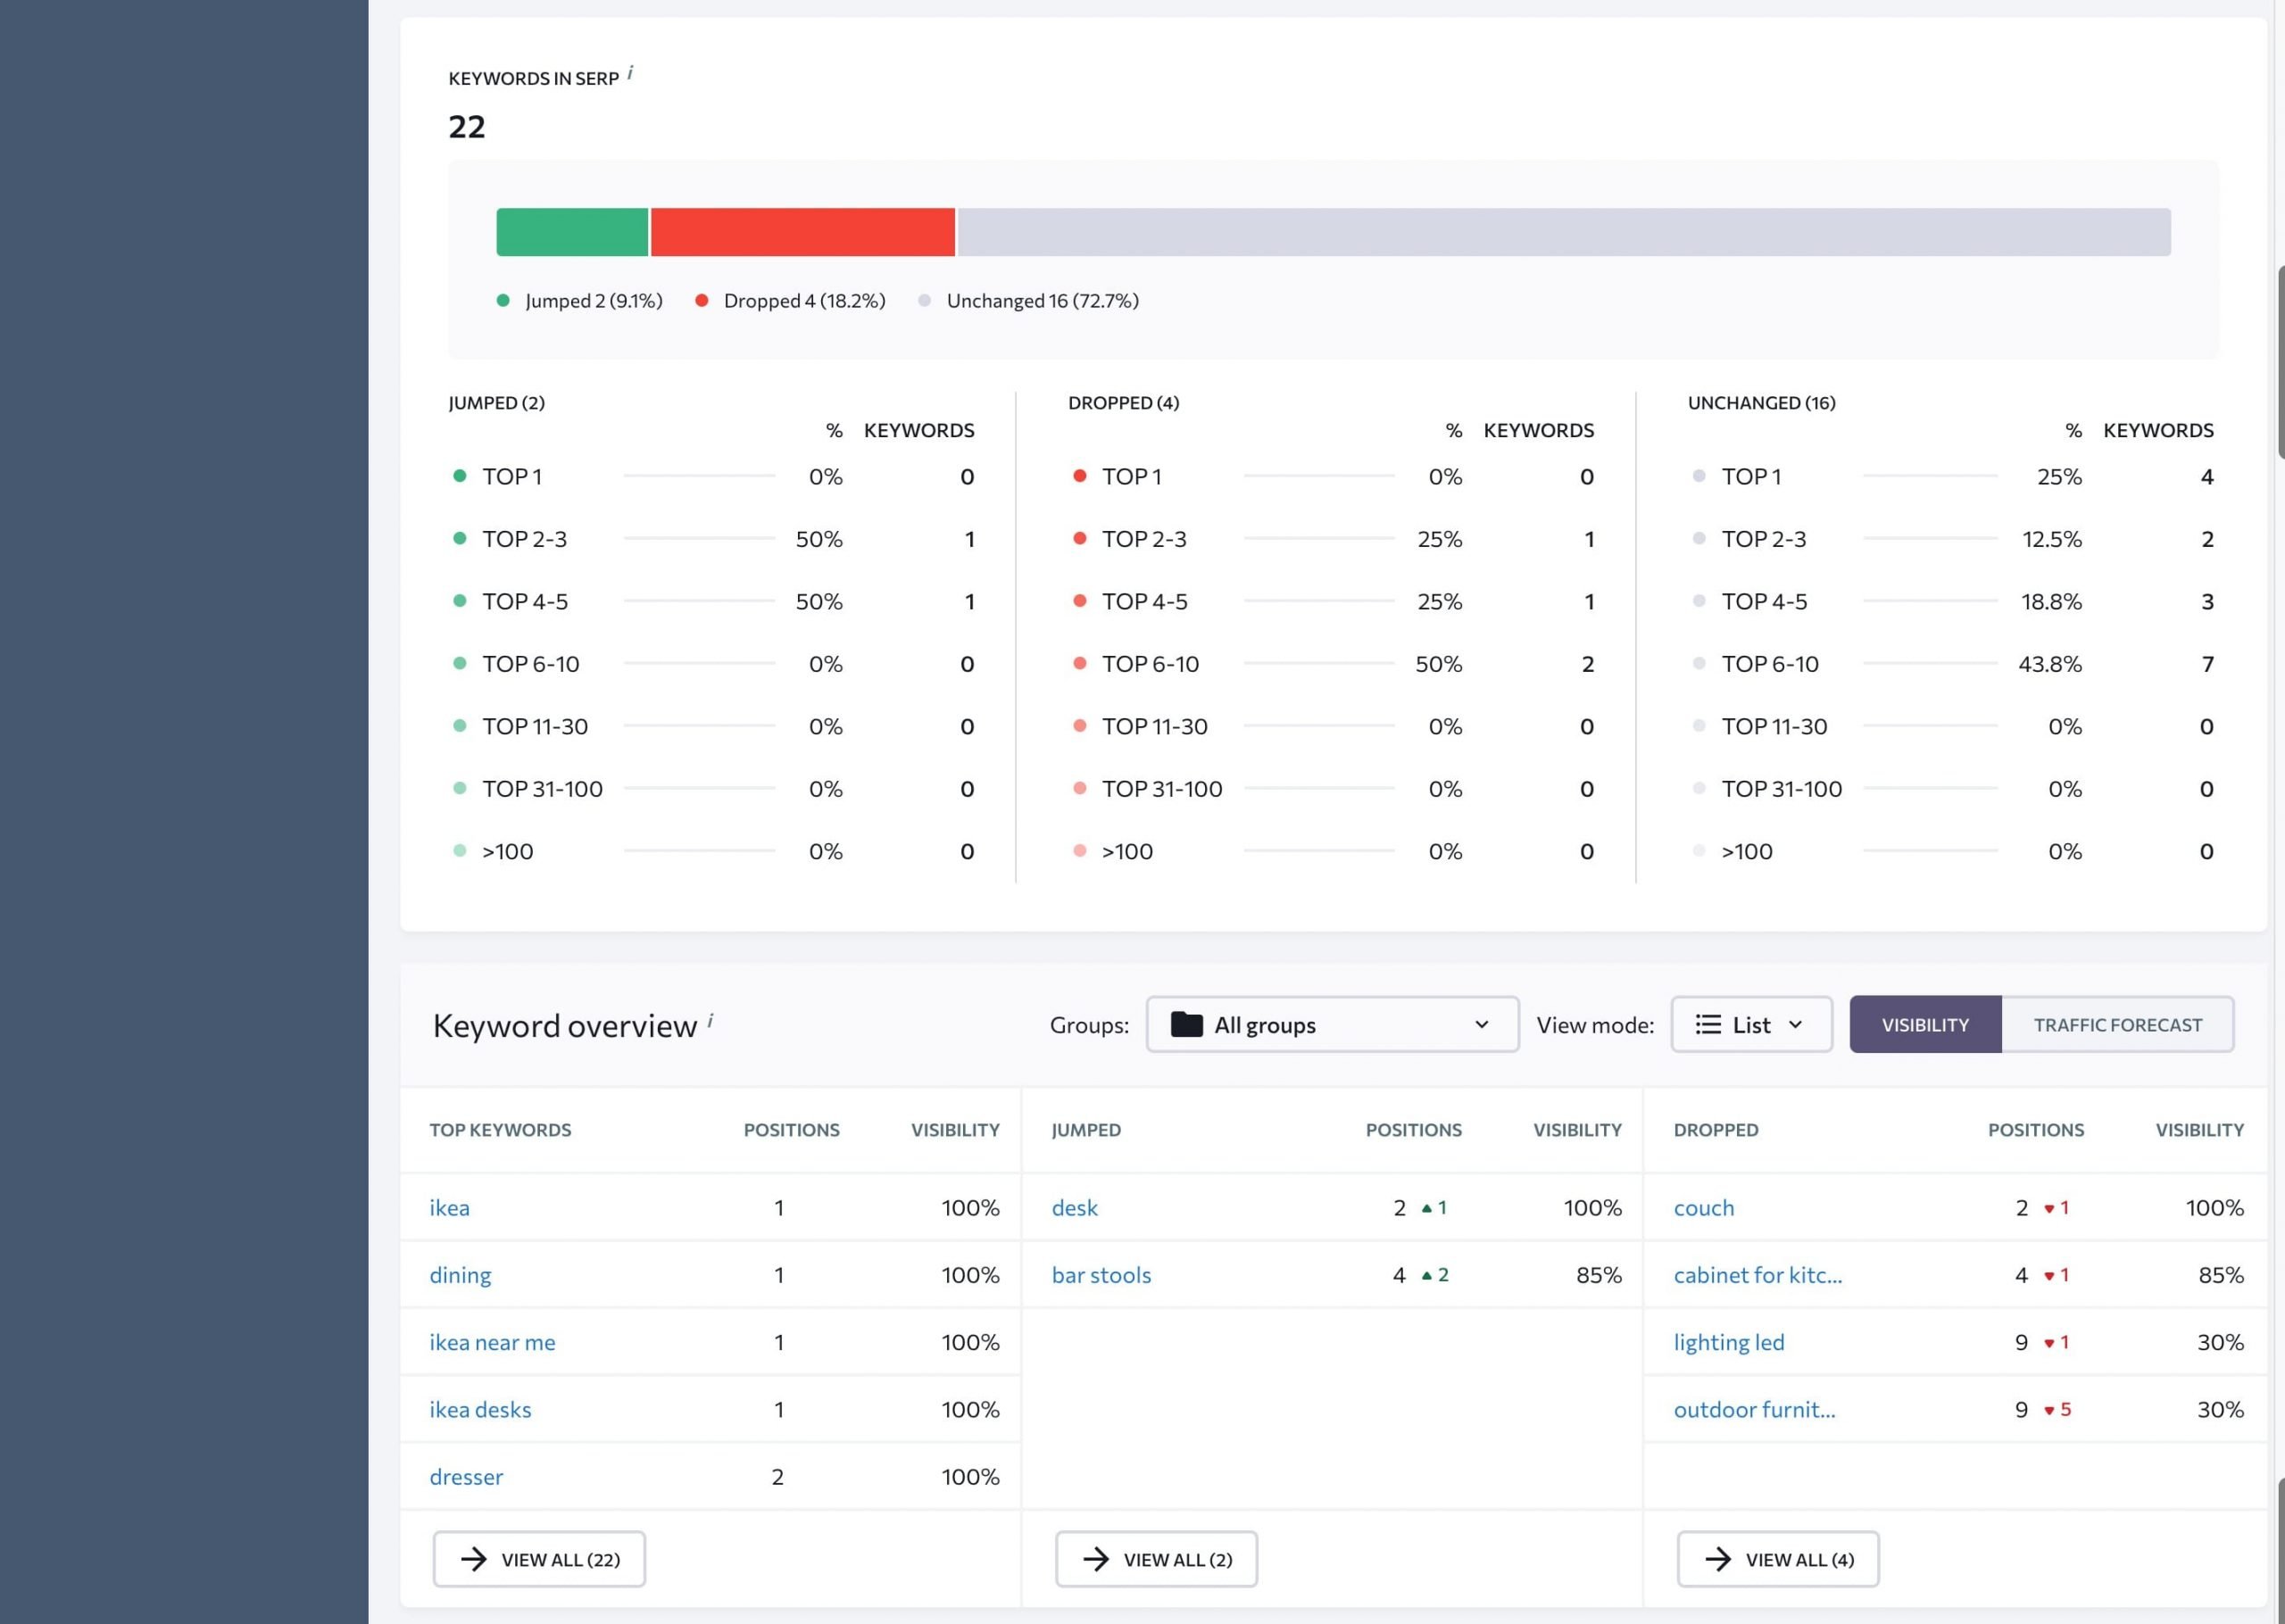Click the red down arrow in outdoor furnit... row
This screenshot has width=2285, height=1624.
pos(2049,1411)
